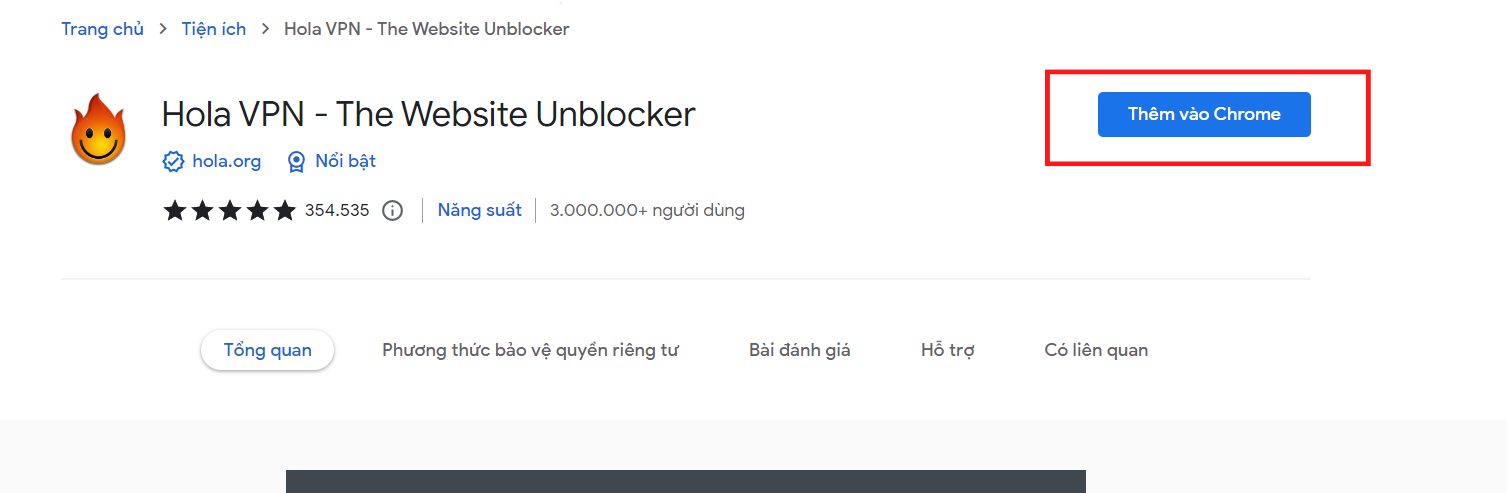Open the Có liên quan tab
The image size is (1507, 493).
(x=1096, y=350)
